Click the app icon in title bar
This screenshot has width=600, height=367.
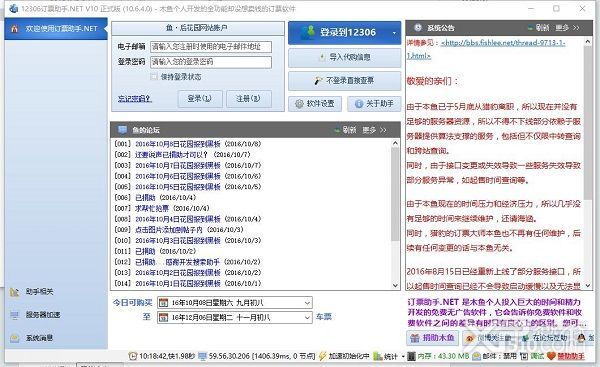13,8
